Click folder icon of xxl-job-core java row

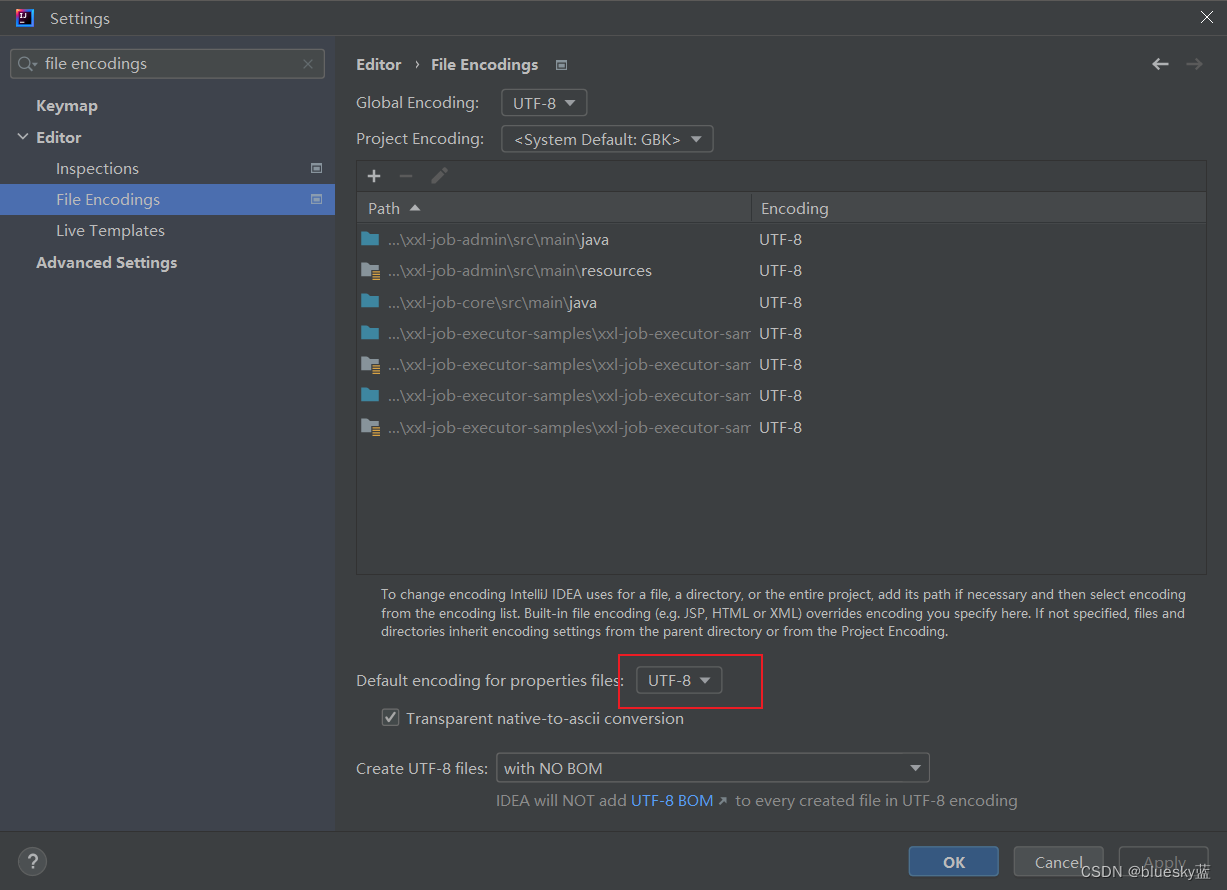click(x=370, y=301)
